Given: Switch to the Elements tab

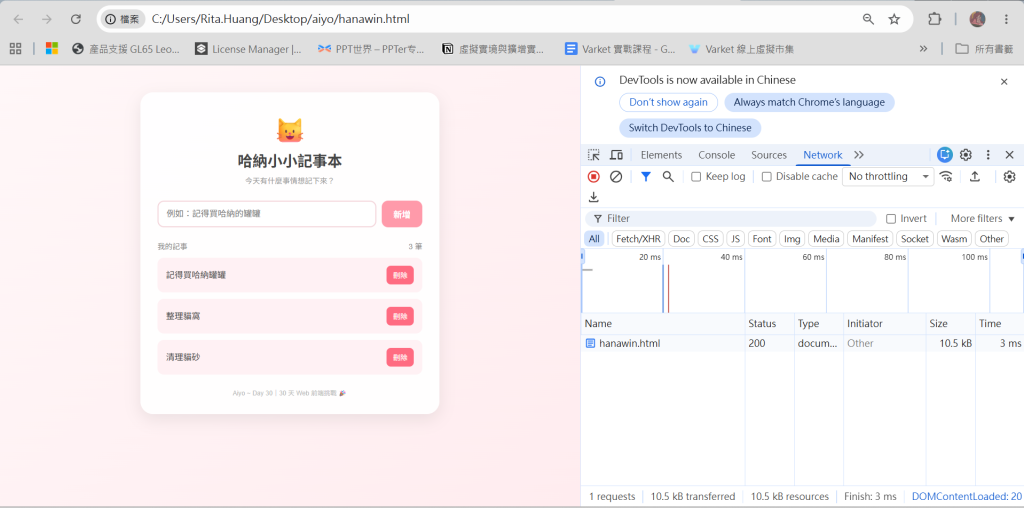Looking at the screenshot, I should point(661,155).
